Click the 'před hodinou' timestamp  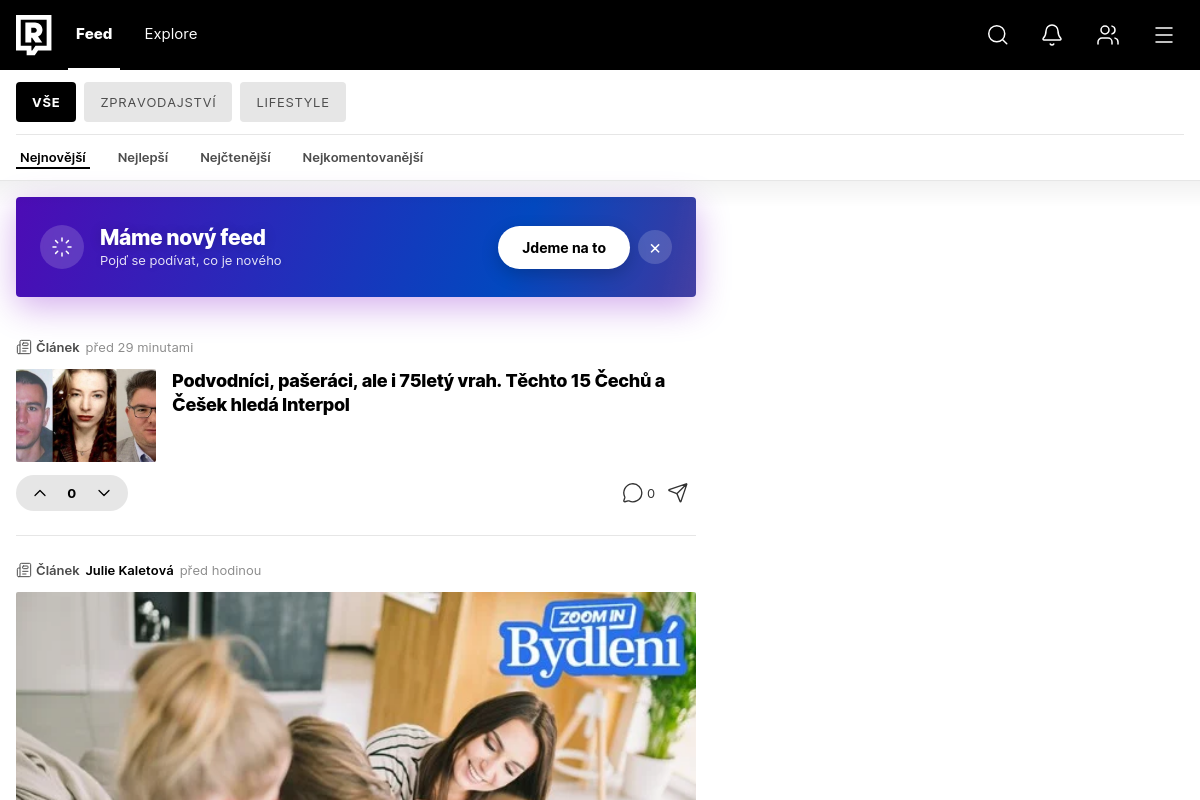tap(220, 570)
